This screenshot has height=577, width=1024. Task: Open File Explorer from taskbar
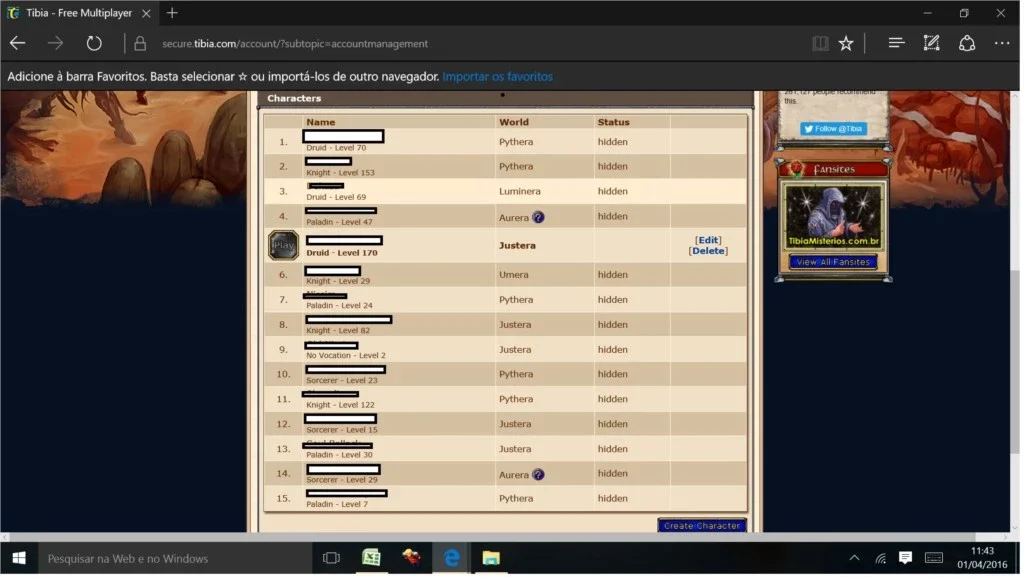coord(491,559)
